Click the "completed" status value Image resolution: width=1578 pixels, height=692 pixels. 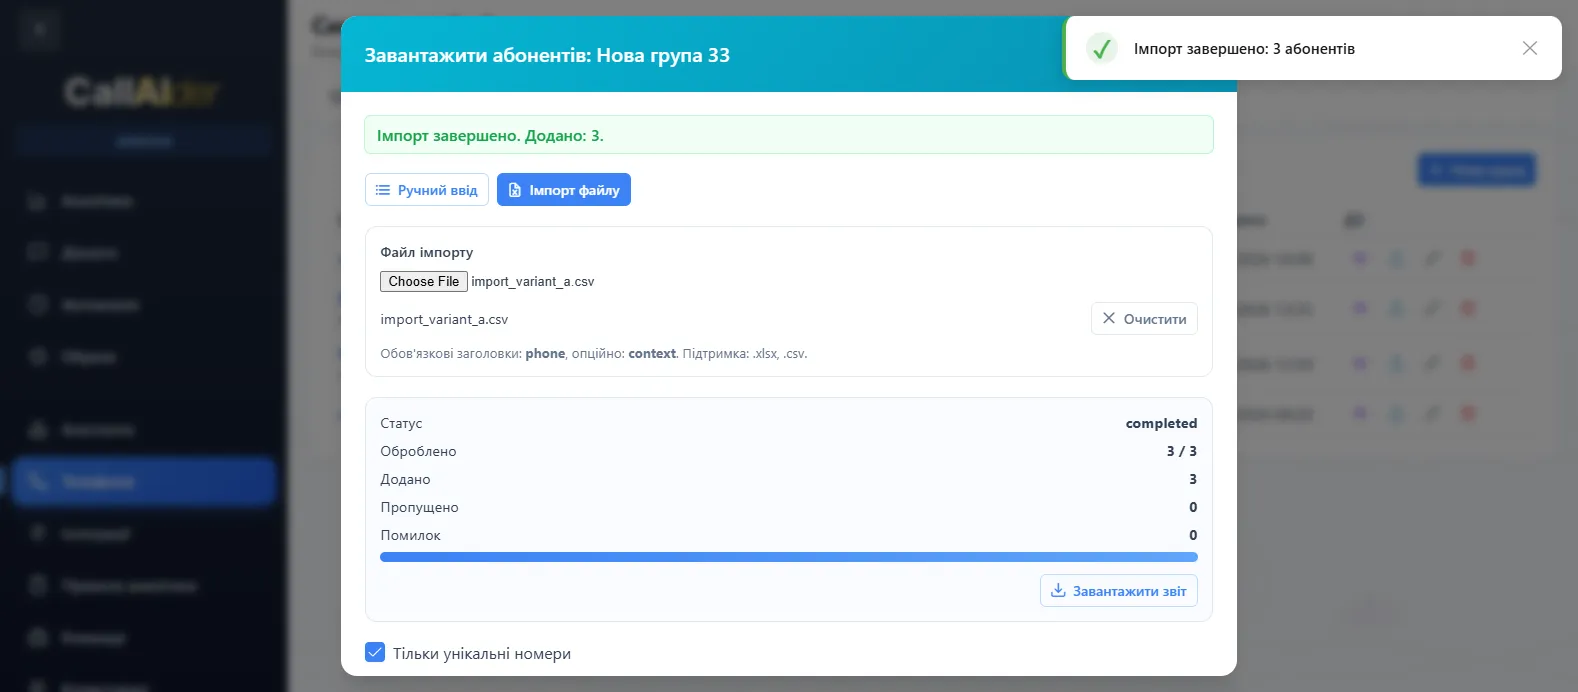tap(1161, 423)
